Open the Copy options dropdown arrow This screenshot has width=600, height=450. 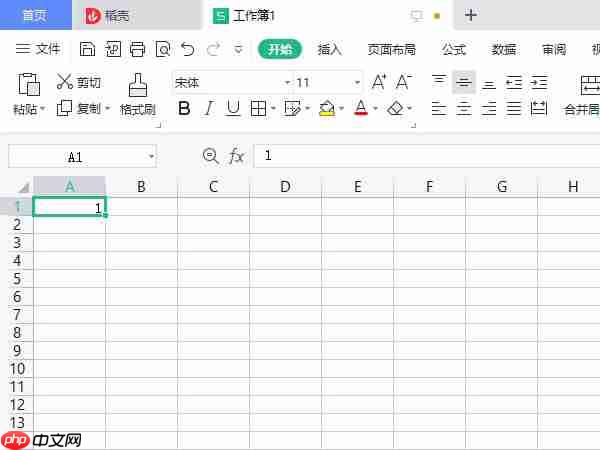tap(108, 109)
